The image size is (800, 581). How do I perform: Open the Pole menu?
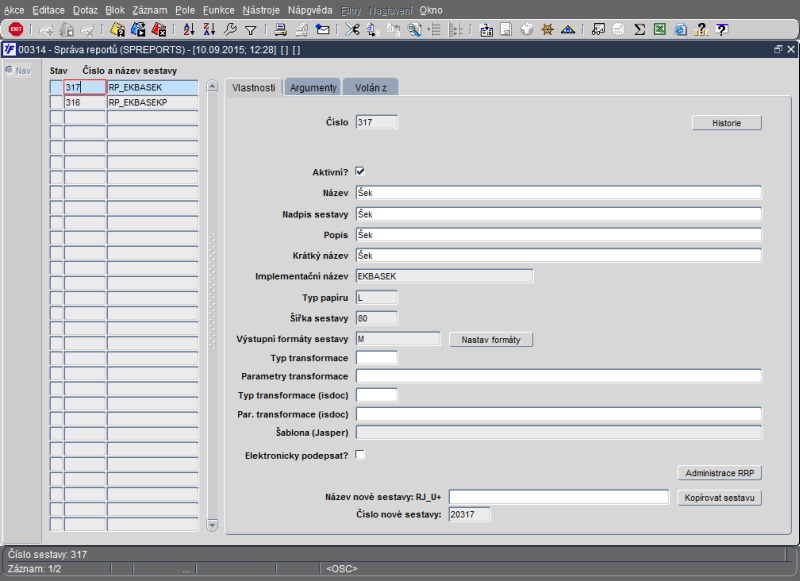[185, 10]
